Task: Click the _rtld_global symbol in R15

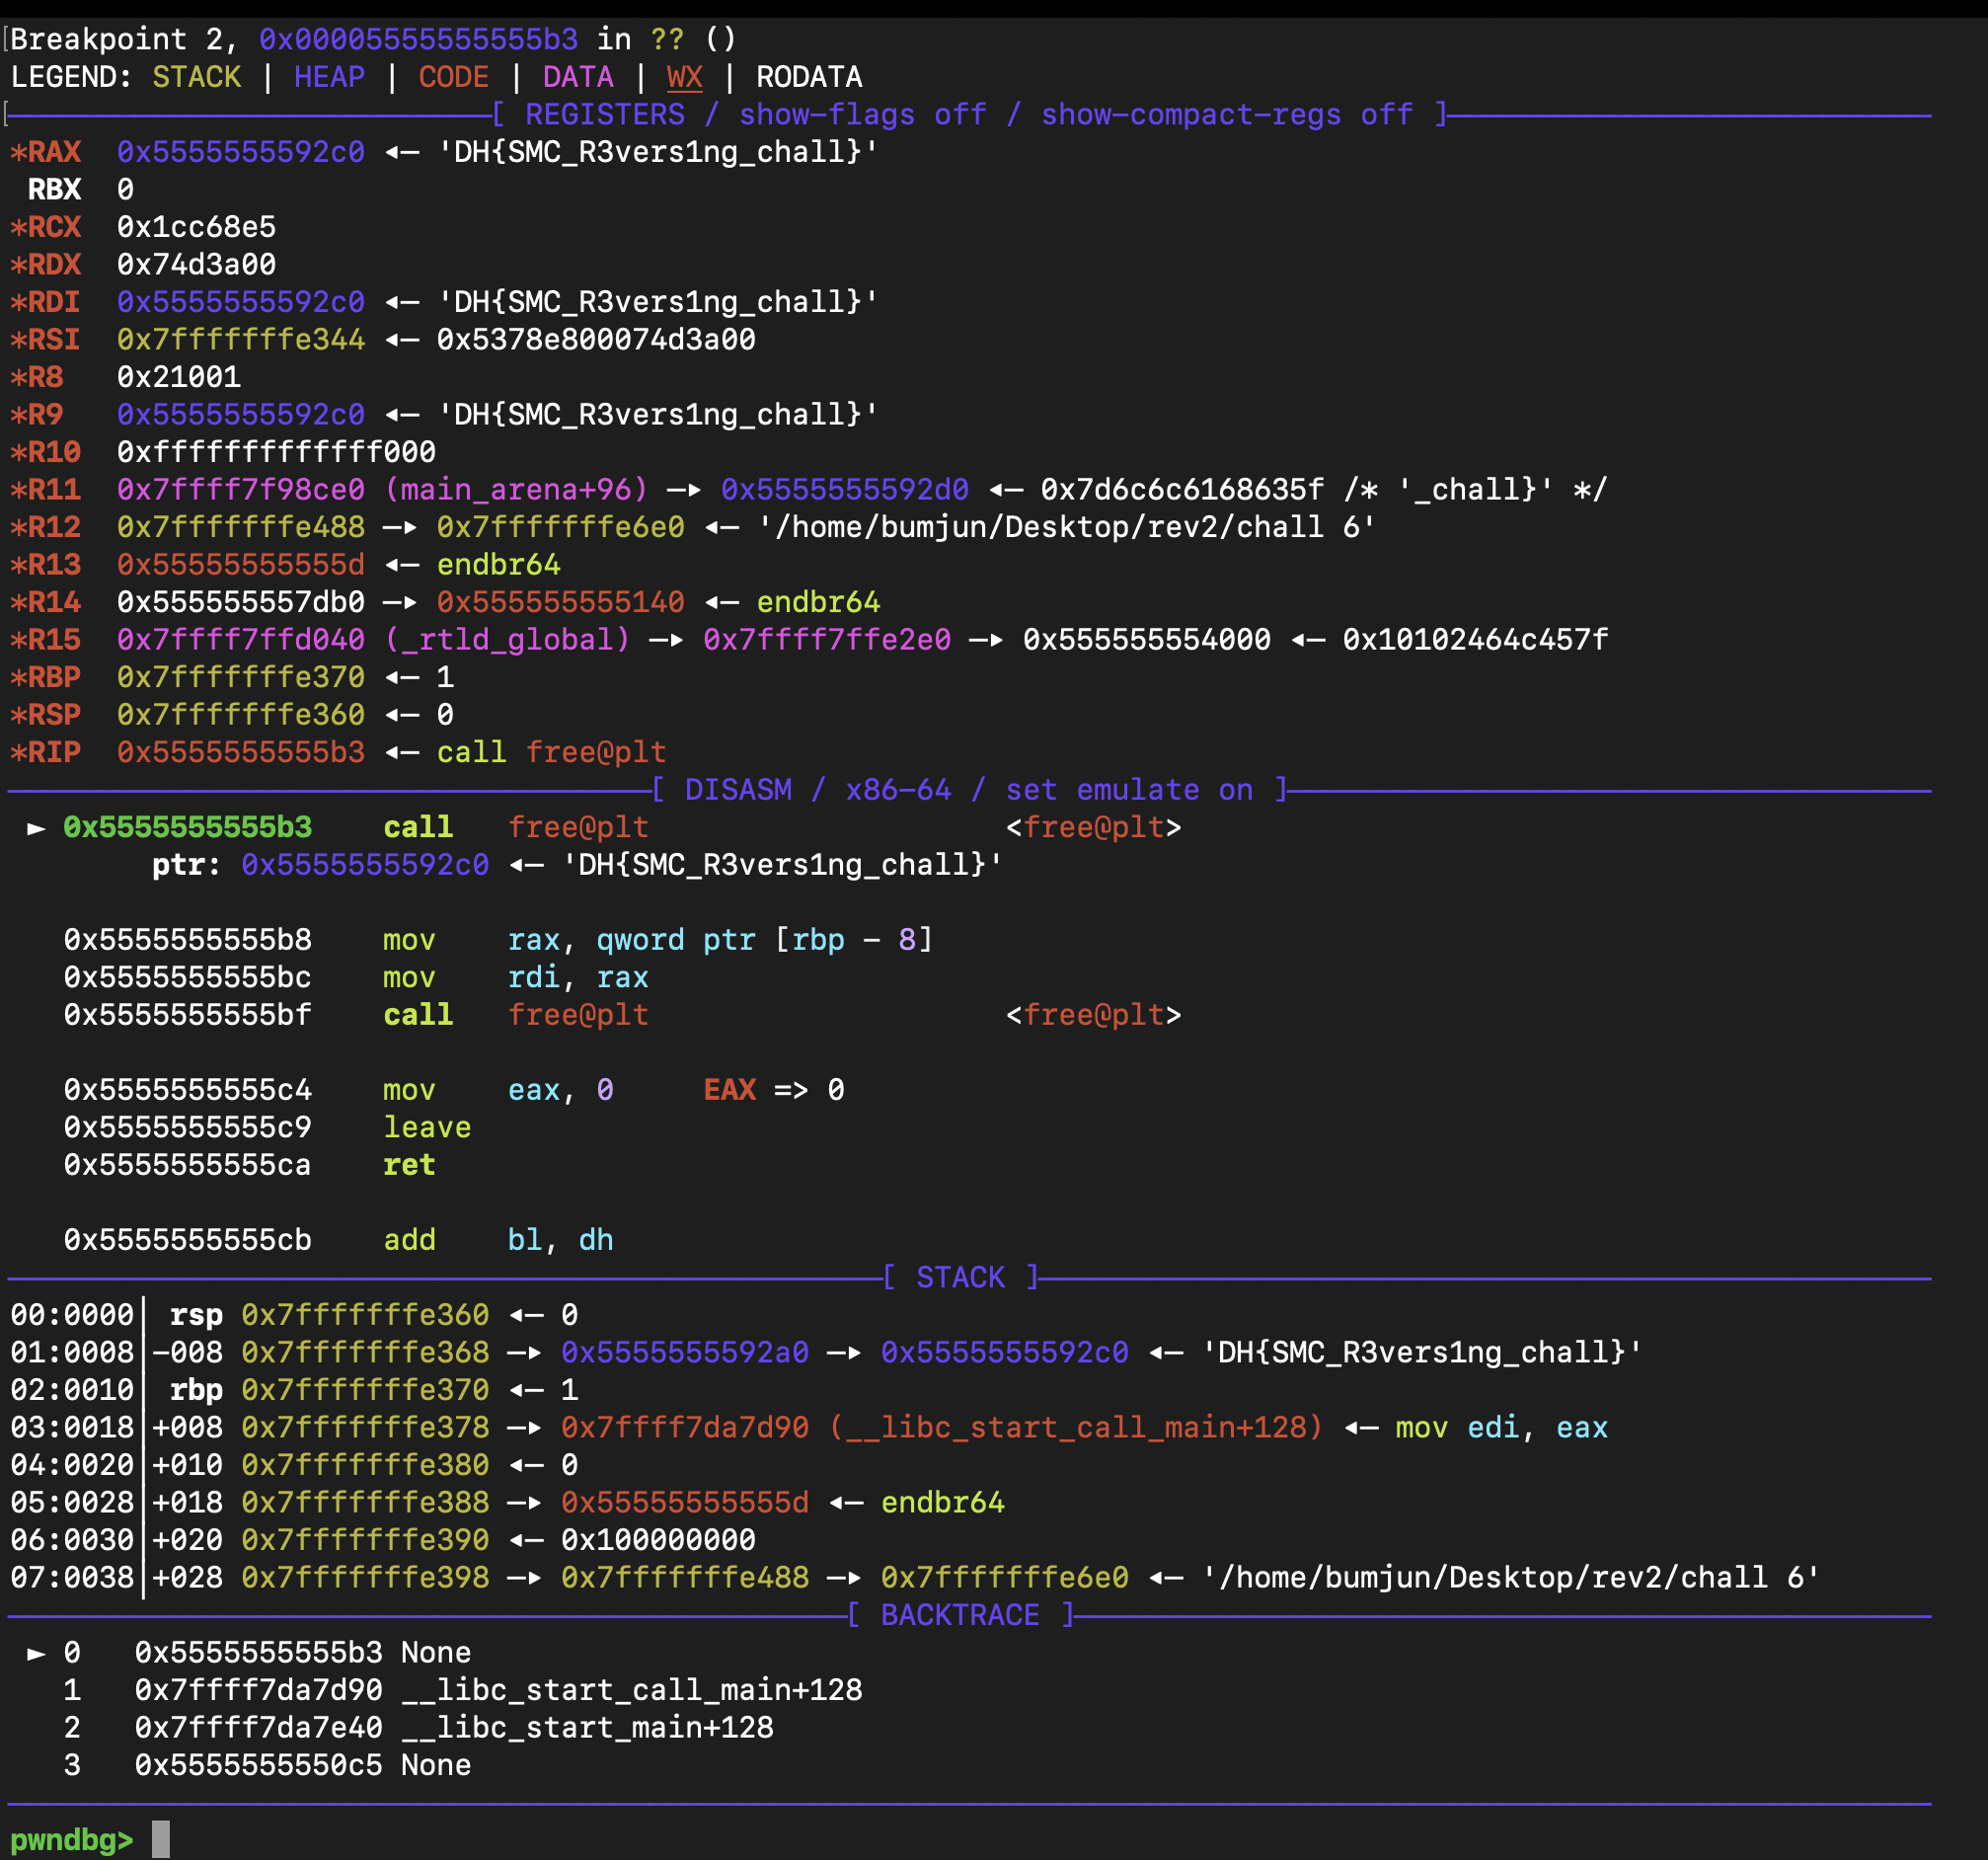Action: 508,640
